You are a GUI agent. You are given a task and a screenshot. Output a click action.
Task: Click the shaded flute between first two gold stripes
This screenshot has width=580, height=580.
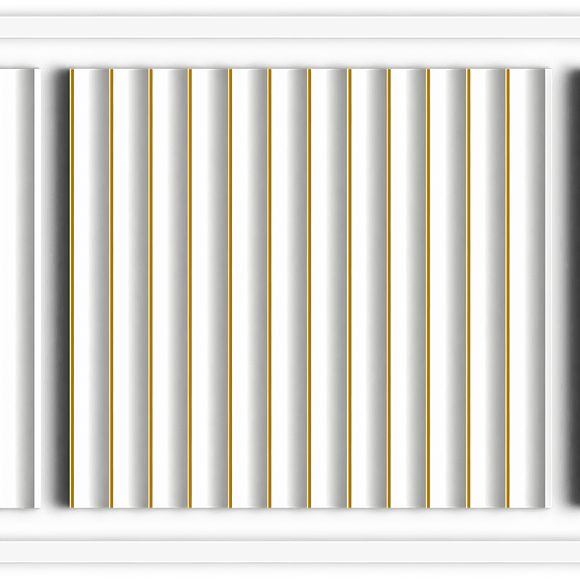92,288
